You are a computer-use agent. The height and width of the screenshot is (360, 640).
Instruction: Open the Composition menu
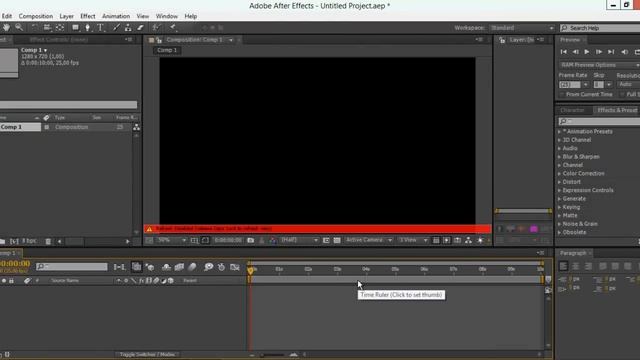coord(36,16)
